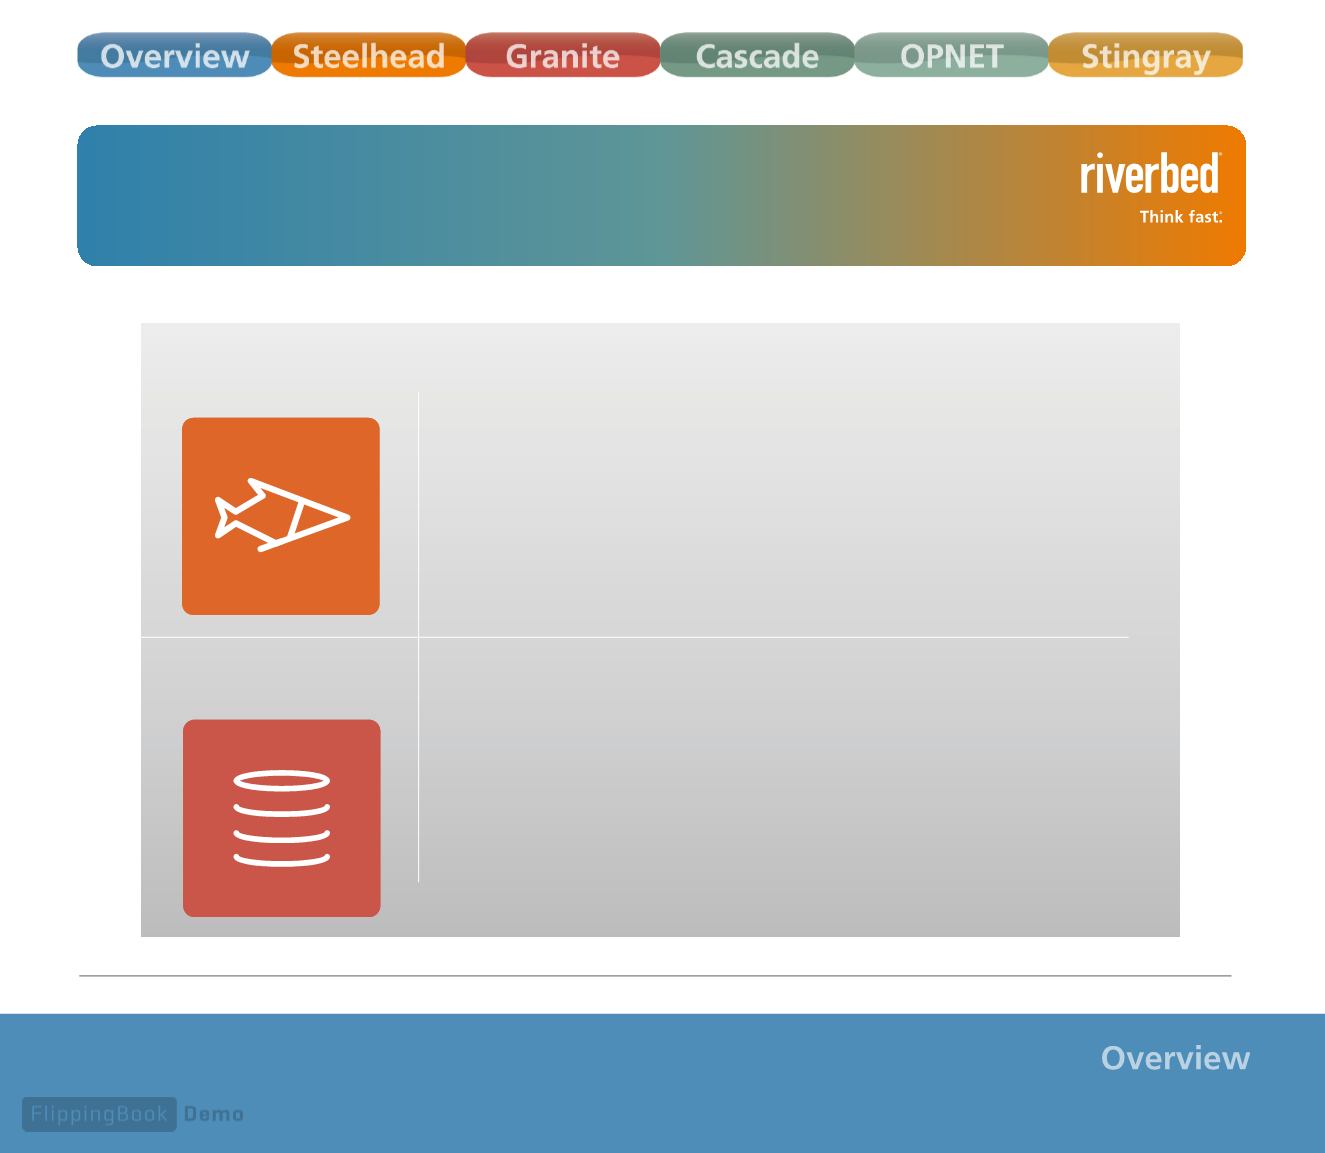
Task: Open the OPNET tab
Action: point(951,55)
